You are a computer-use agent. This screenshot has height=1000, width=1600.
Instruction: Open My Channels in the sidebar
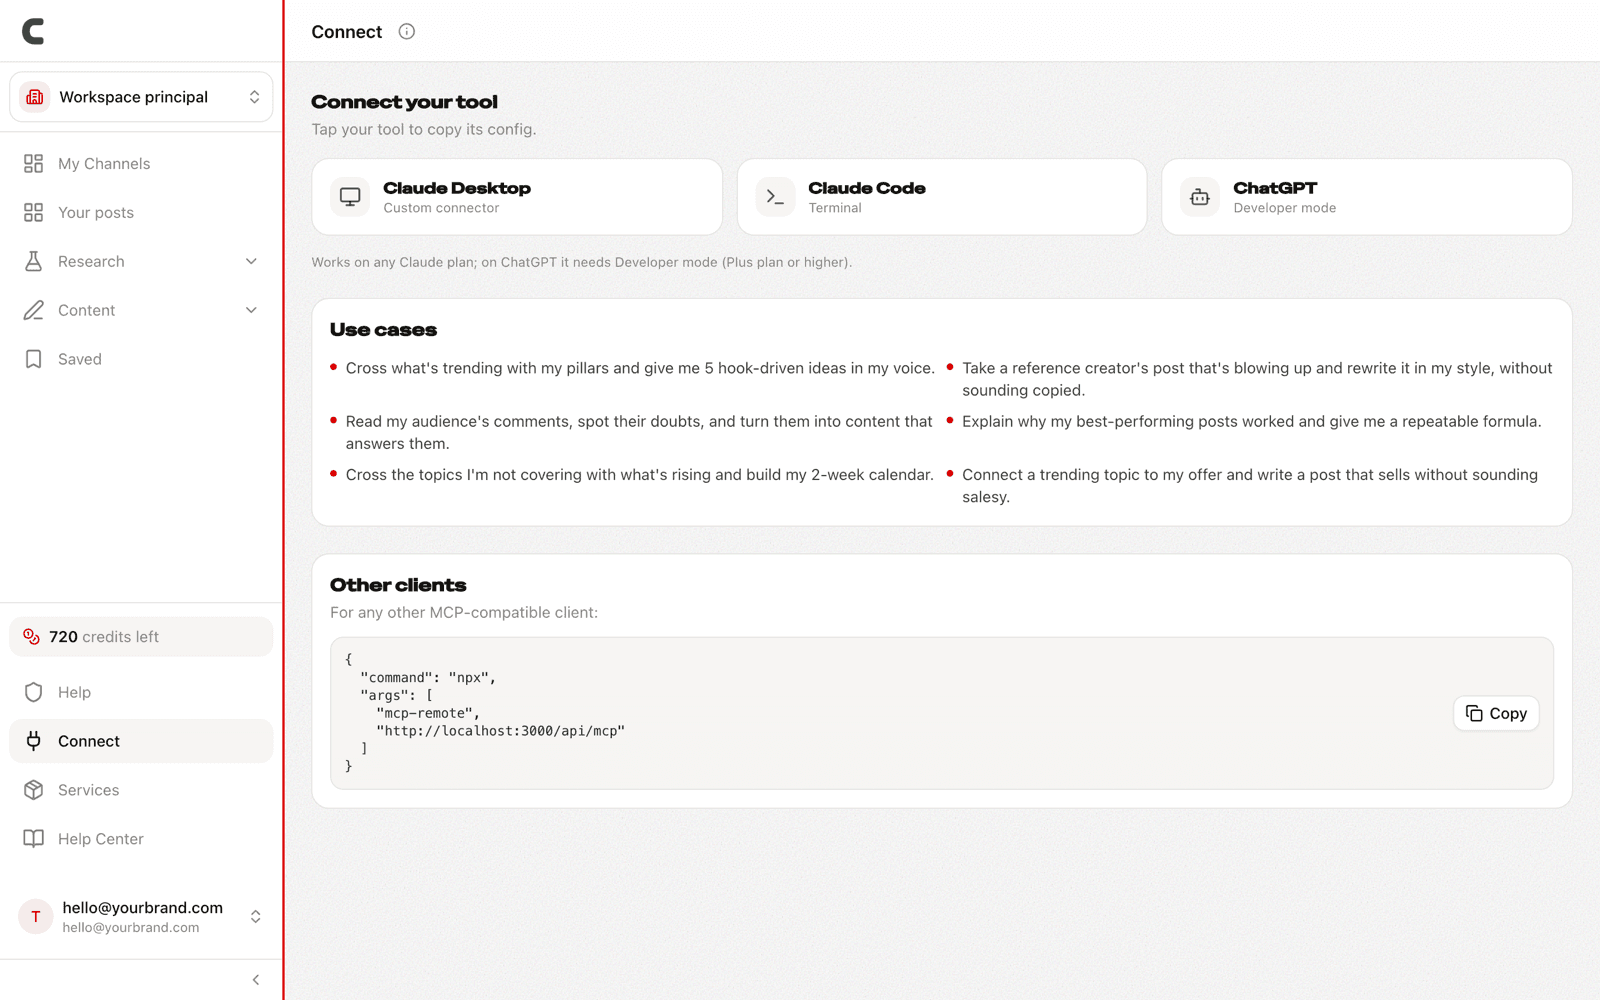pos(141,163)
